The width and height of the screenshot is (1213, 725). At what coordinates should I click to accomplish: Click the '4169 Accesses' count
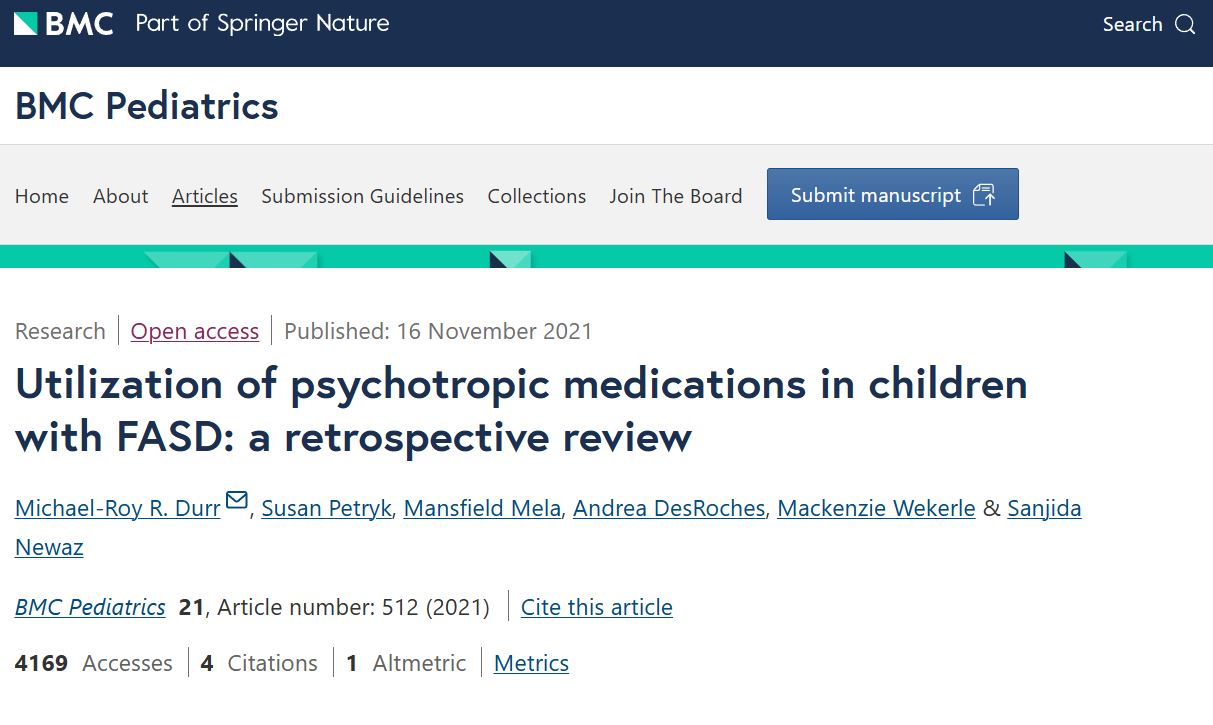(x=94, y=663)
